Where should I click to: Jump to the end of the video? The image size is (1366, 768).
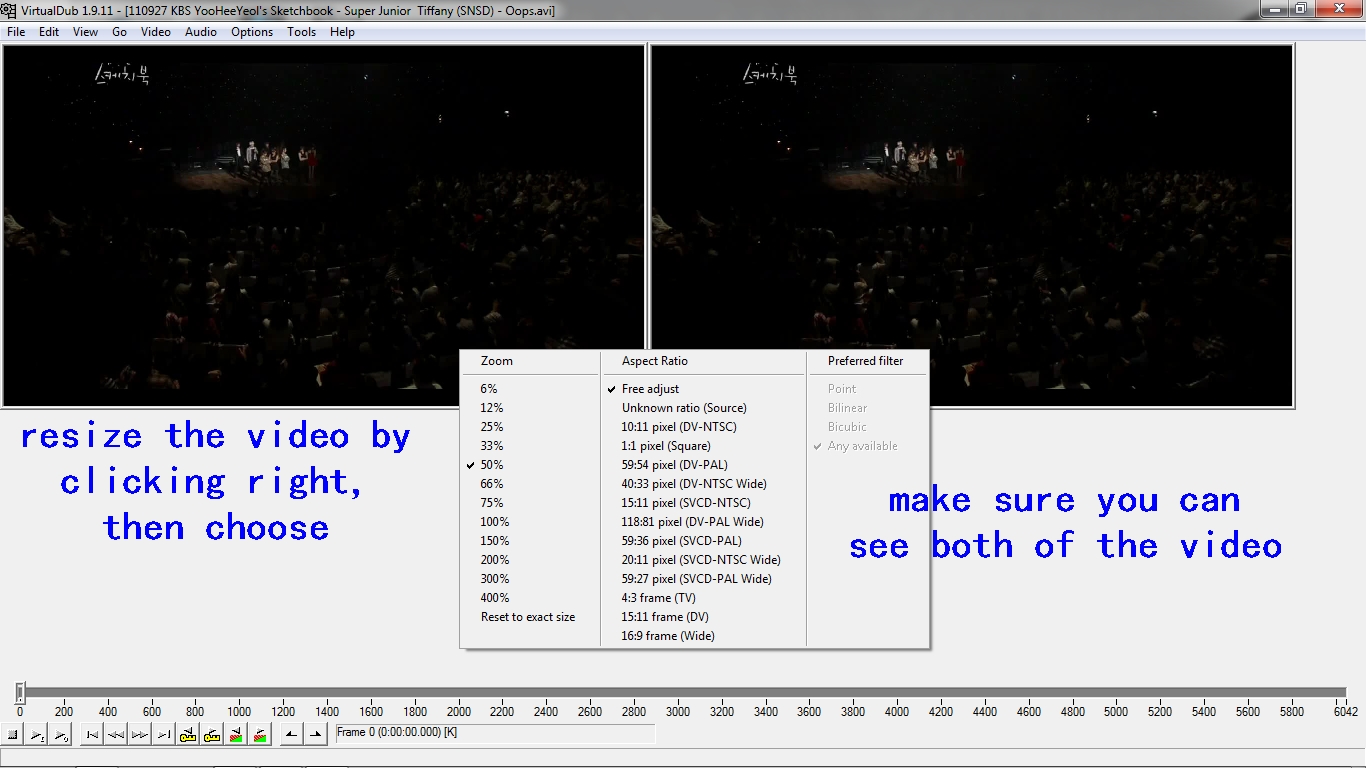tap(164, 735)
